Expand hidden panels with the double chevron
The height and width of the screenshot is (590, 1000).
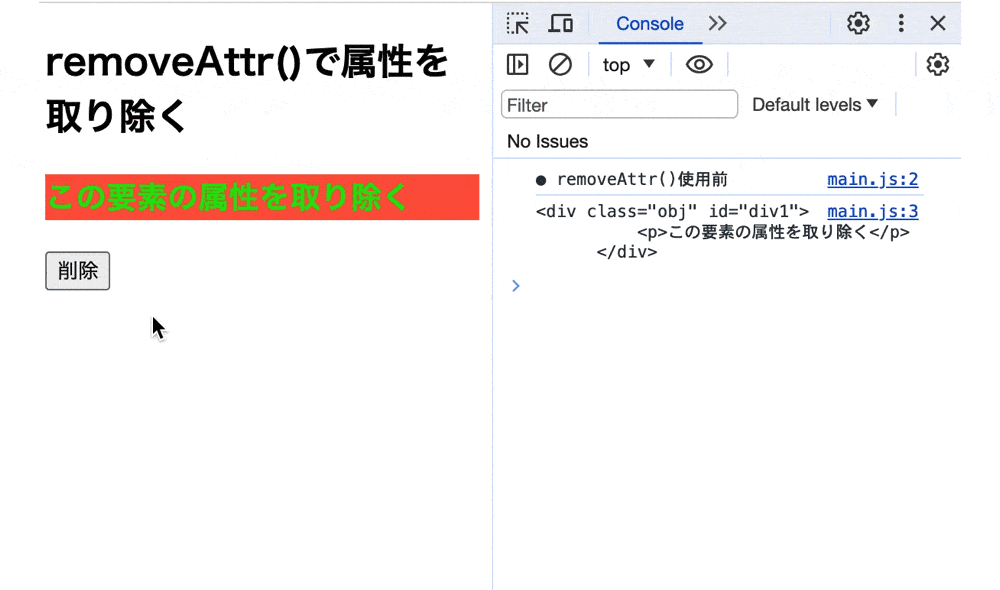click(x=718, y=23)
